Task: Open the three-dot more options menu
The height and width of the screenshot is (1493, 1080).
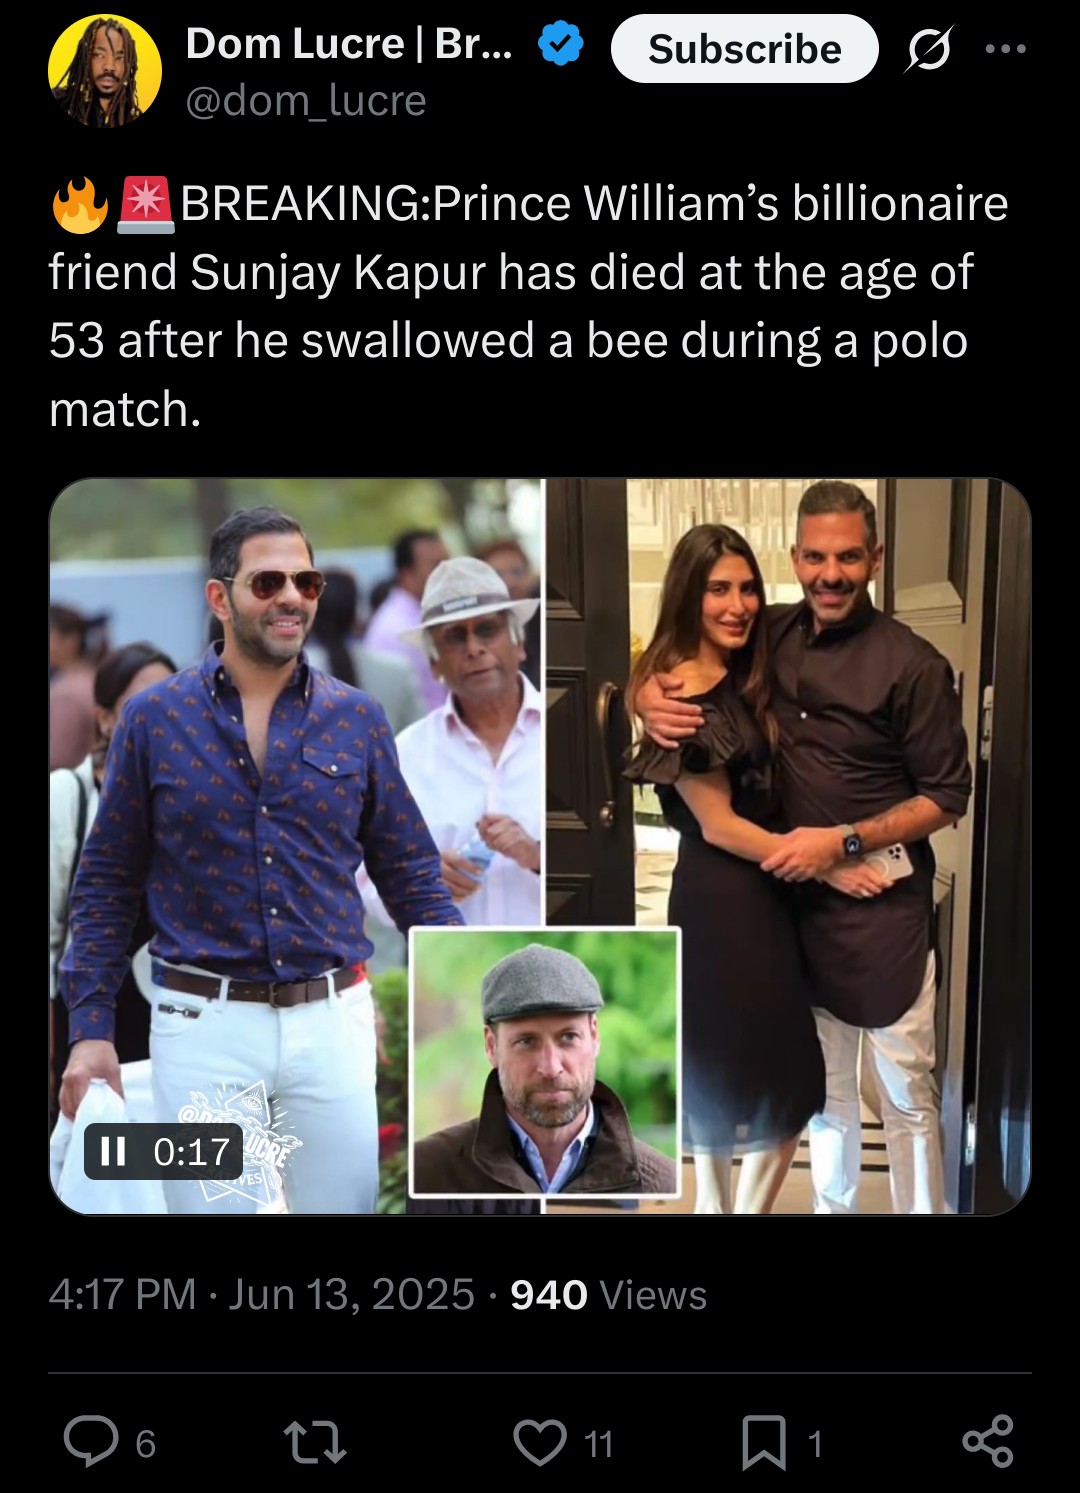Action: (x=1006, y=49)
